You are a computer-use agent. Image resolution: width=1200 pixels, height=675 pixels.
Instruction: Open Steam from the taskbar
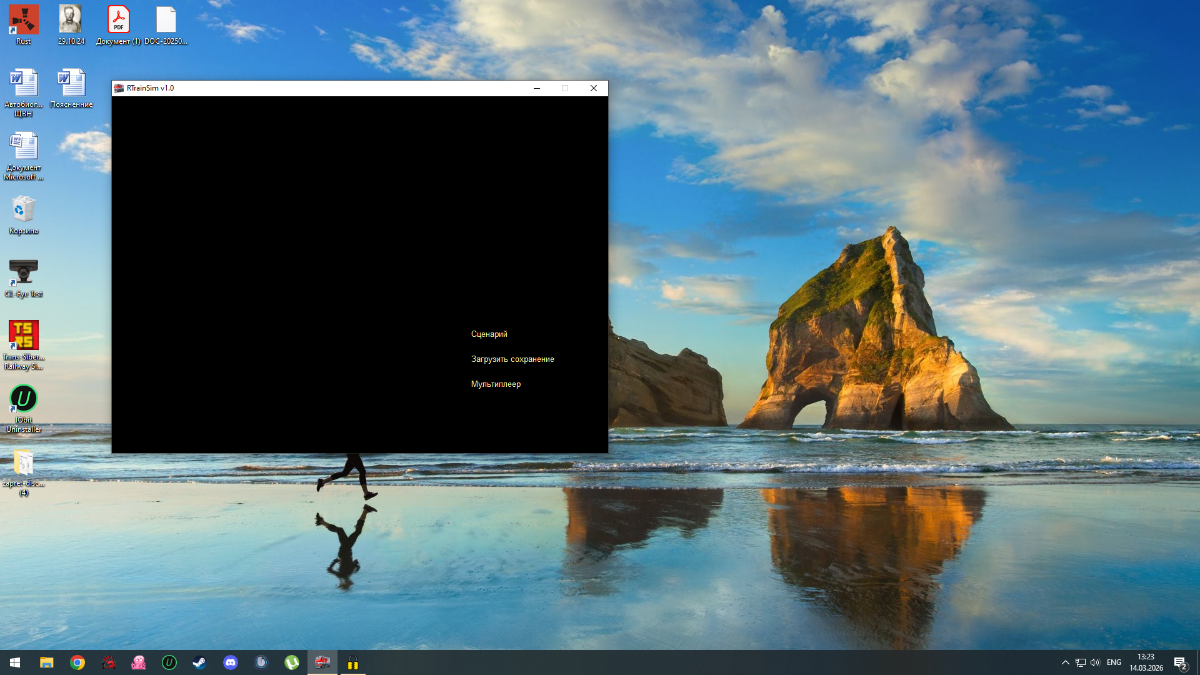click(x=200, y=662)
